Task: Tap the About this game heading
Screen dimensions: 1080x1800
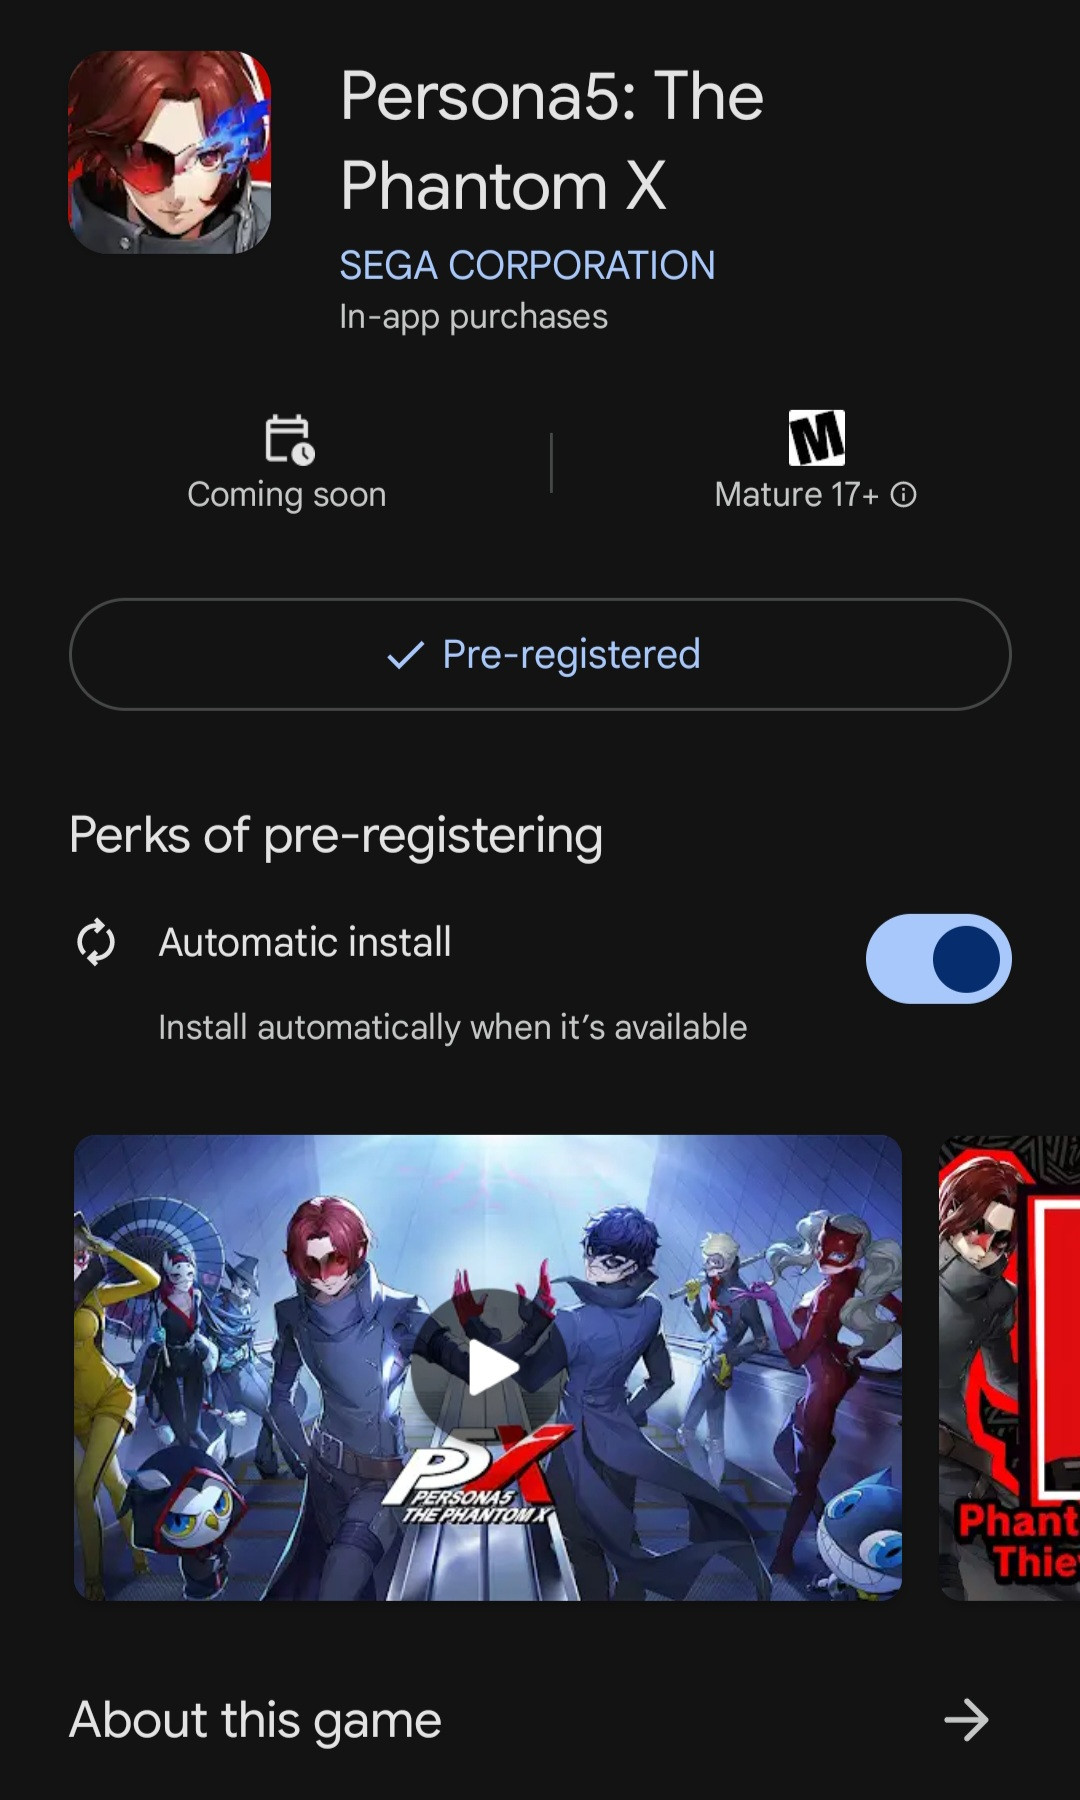Action: [255, 1720]
